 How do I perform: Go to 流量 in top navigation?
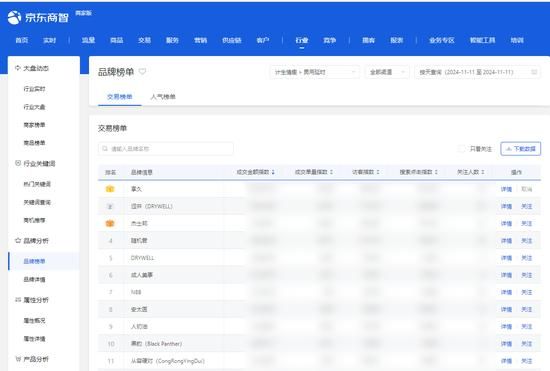(x=88, y=40)
